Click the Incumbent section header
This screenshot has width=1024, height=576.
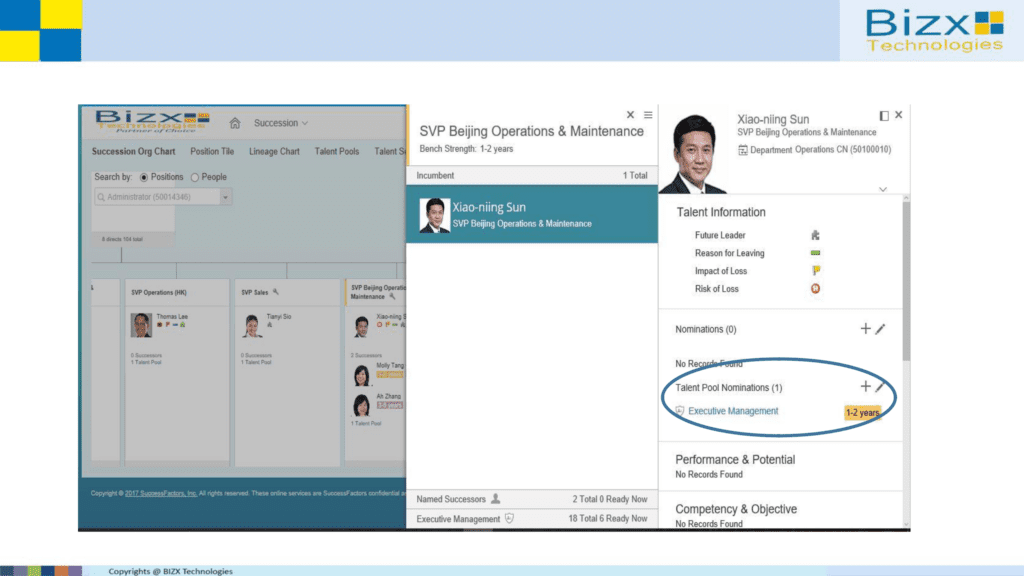tap(532, 176)
